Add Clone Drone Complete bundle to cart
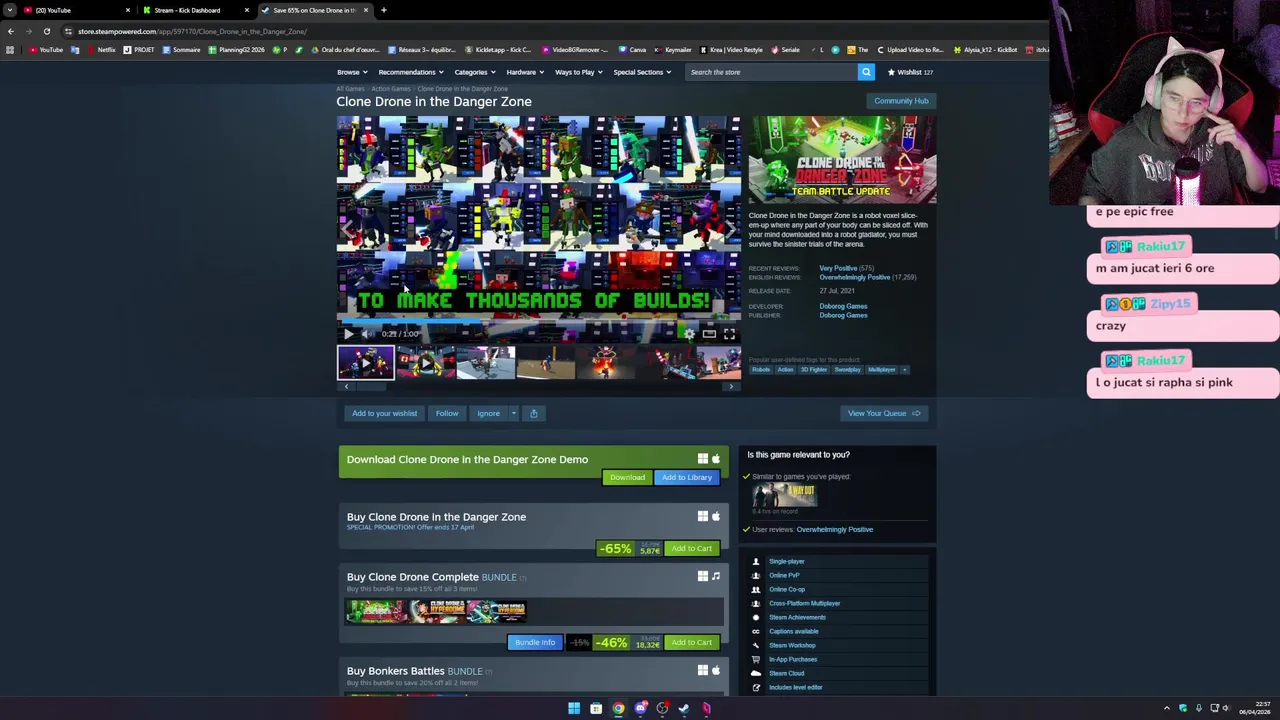The width and height of the screenshot is (1280, 720). pyautogui.click(x=691, y=642)
